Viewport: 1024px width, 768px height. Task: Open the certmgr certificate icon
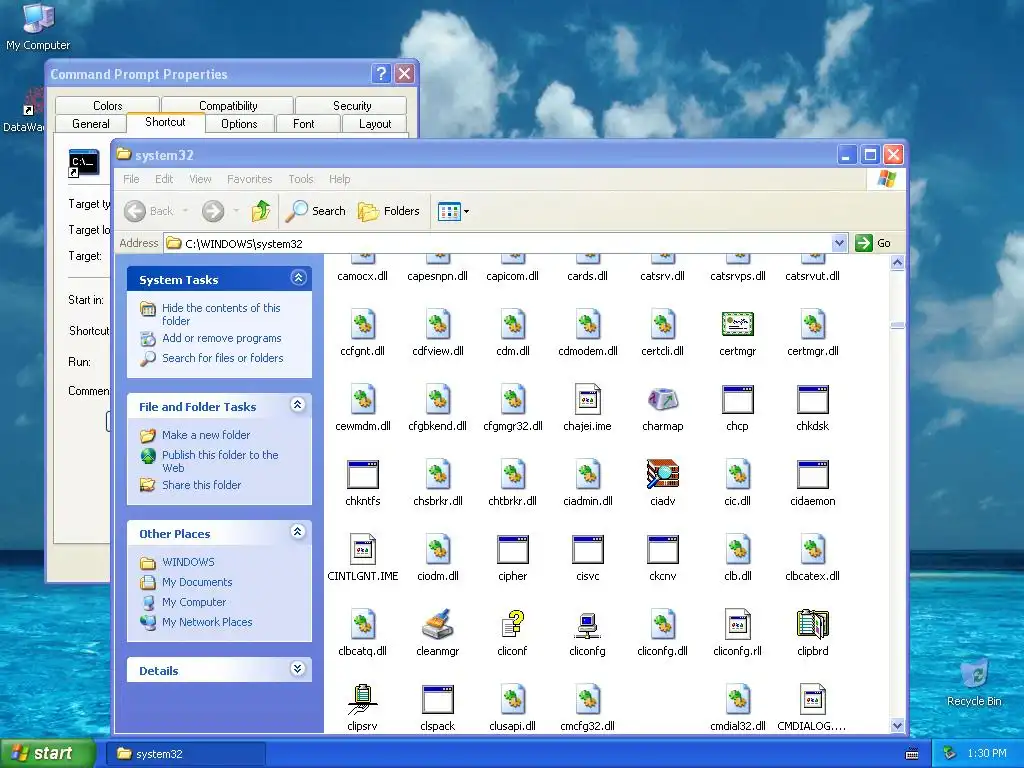coord(737,325)
